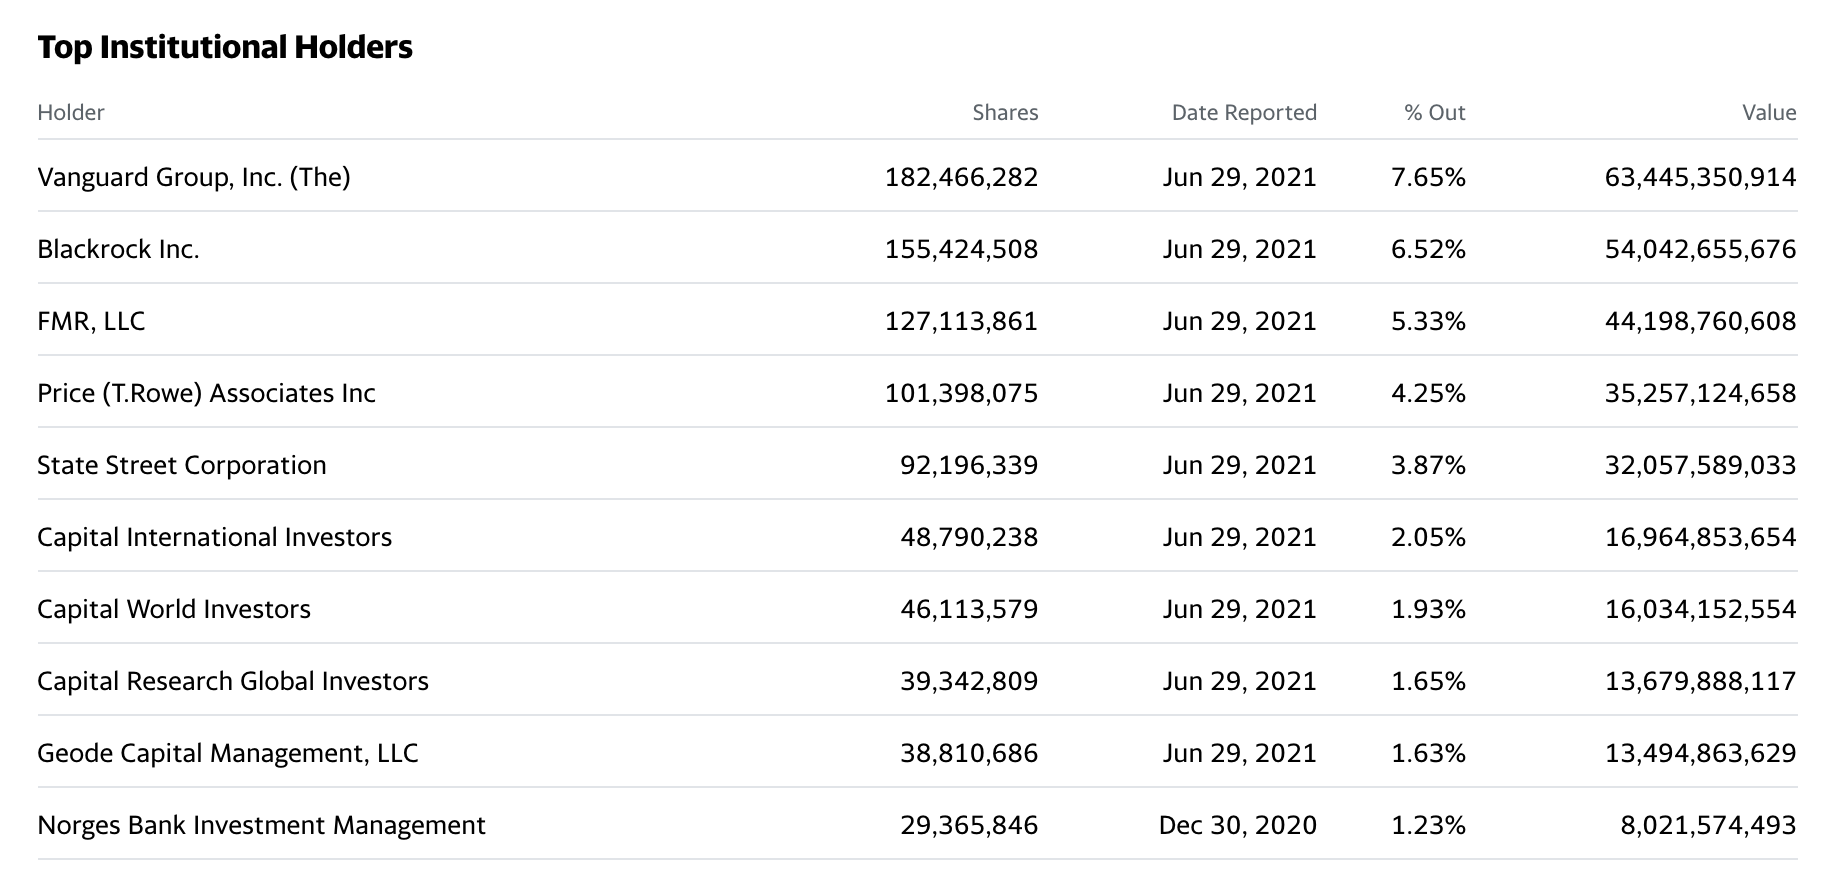Click the 1.23% percent out cell
This screenshot has width=1844, height=884.
[1428, 825]
